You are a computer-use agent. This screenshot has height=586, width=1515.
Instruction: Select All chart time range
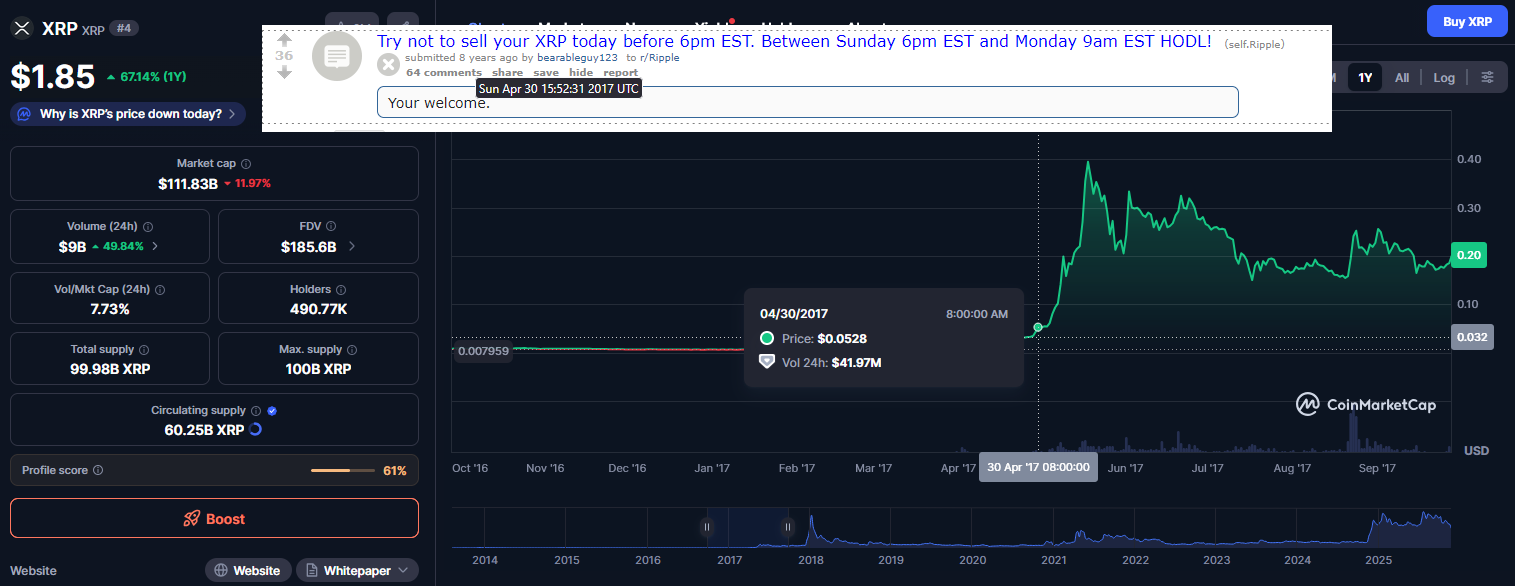1402,78
